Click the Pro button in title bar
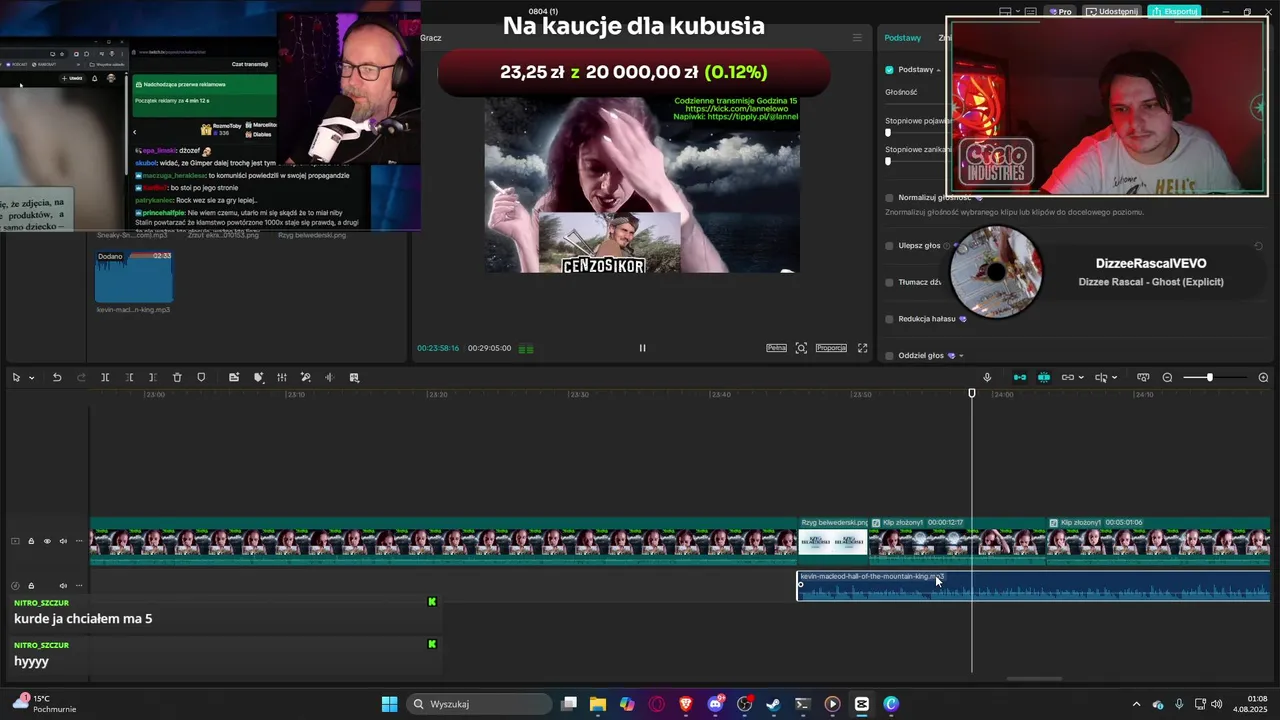 (1060, 12)
